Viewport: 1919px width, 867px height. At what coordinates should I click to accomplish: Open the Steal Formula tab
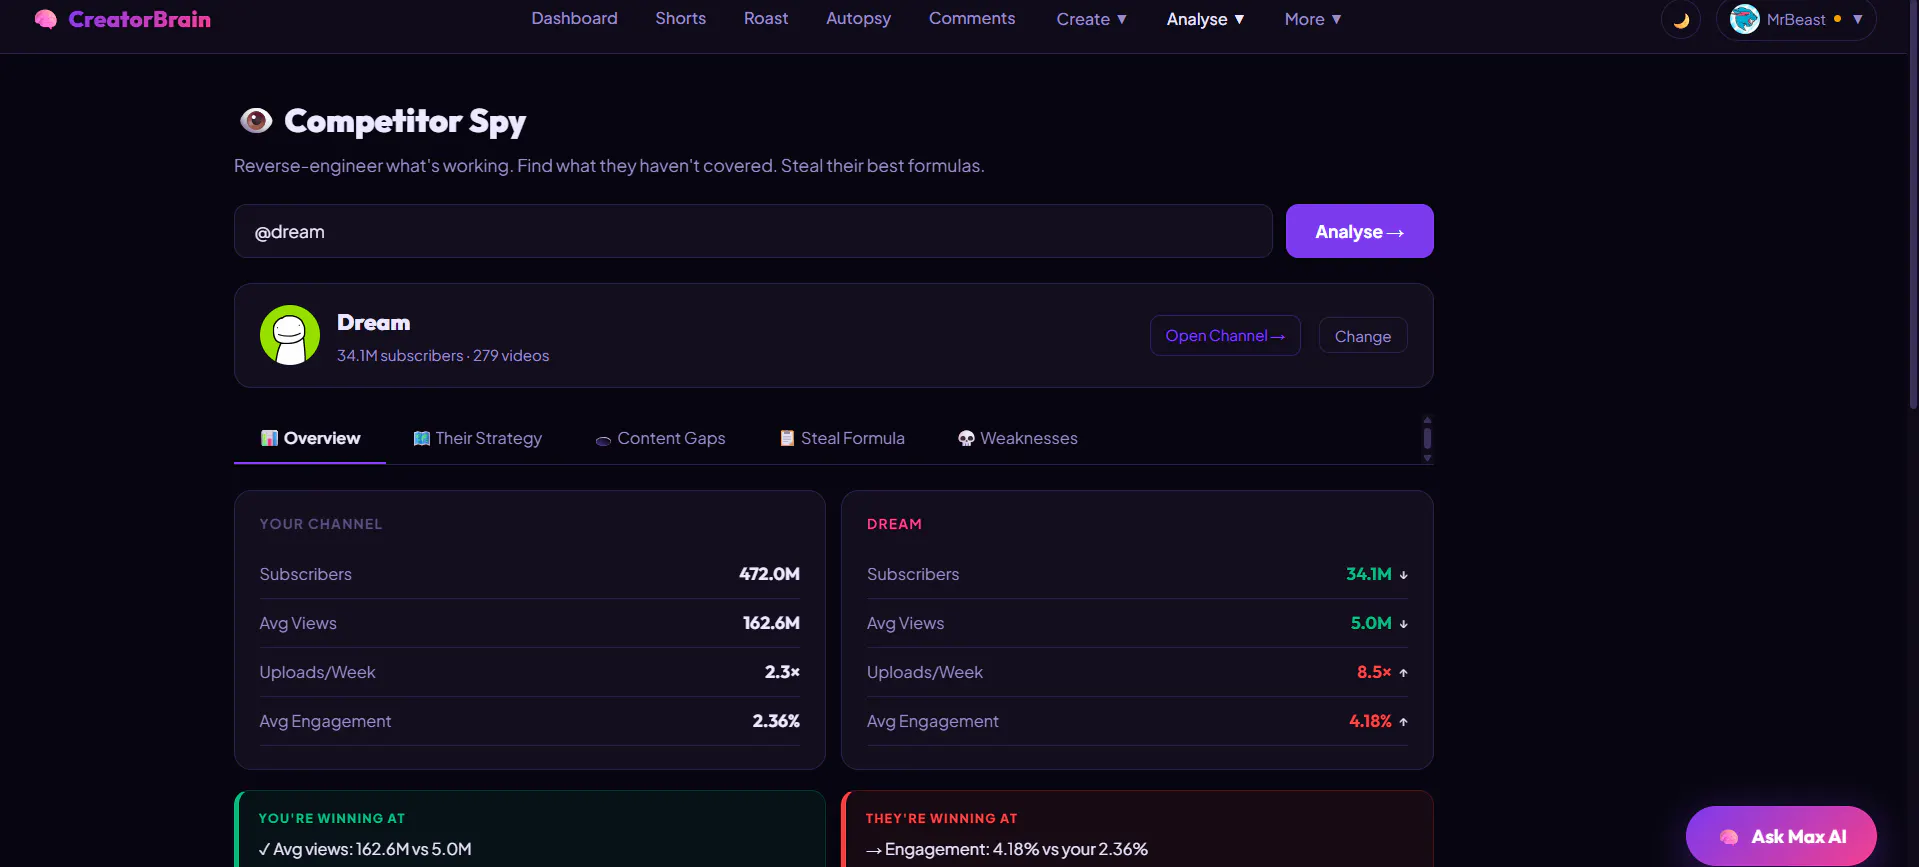(x=842, y=438)
